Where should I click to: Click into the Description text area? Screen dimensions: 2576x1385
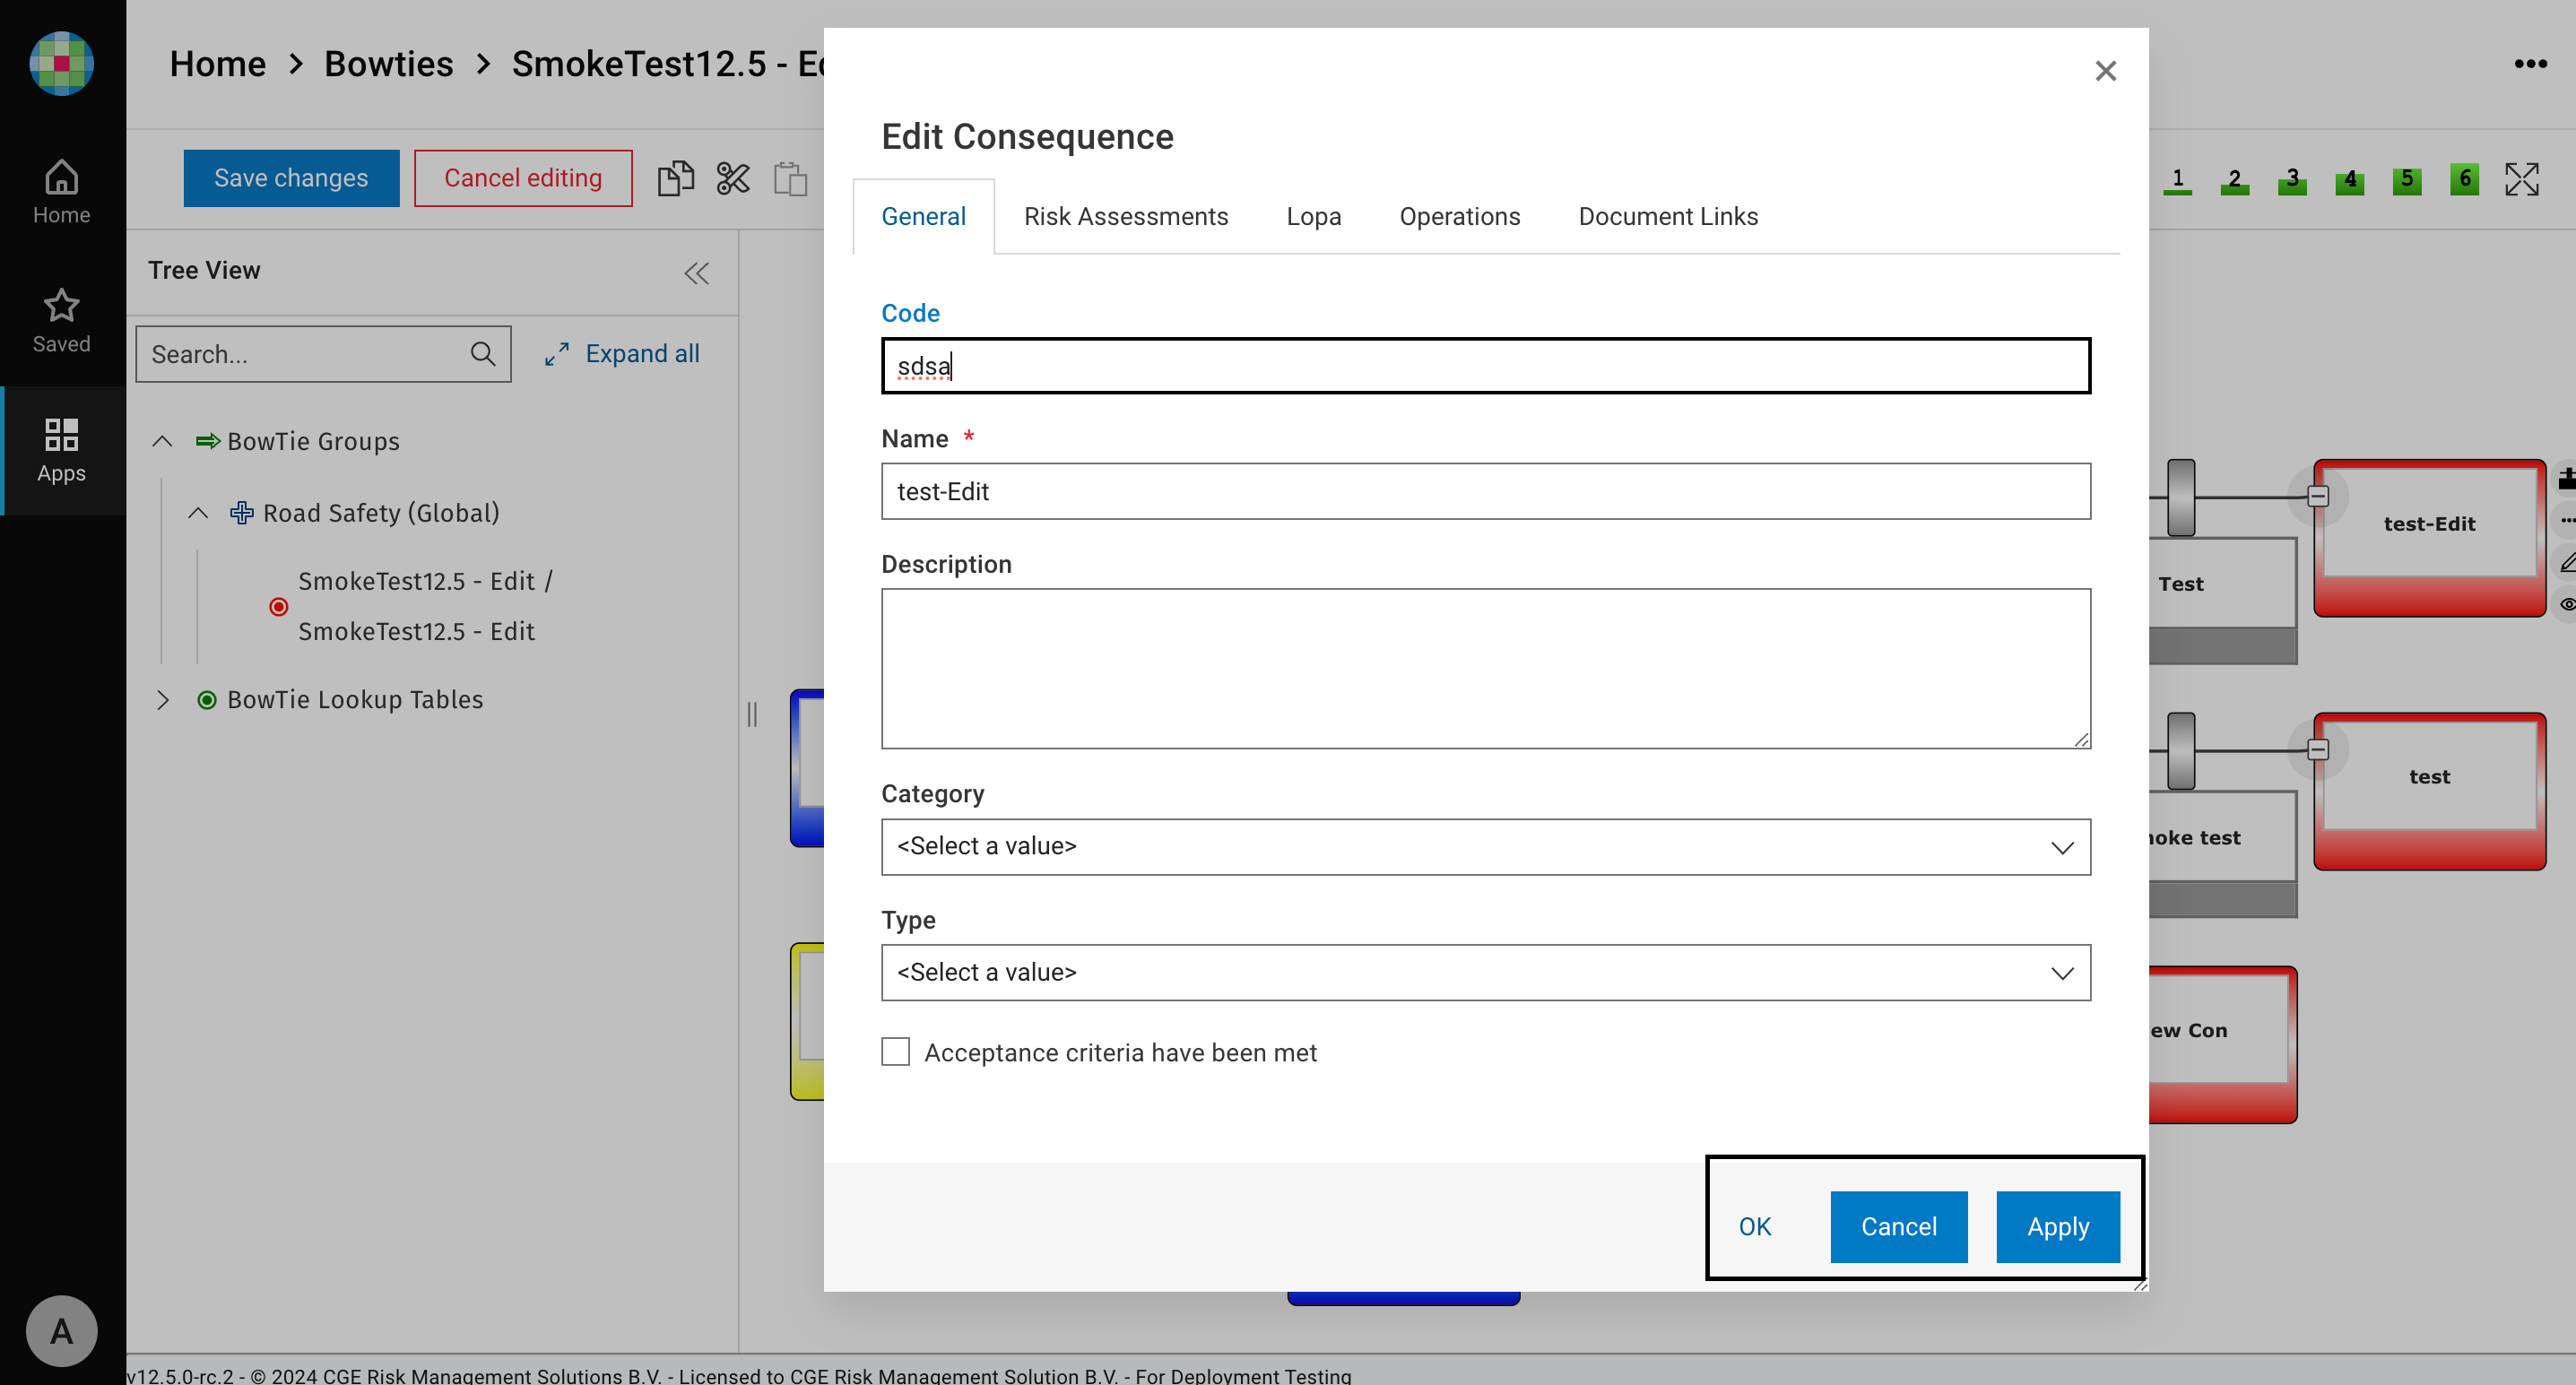click(1485, 668)
